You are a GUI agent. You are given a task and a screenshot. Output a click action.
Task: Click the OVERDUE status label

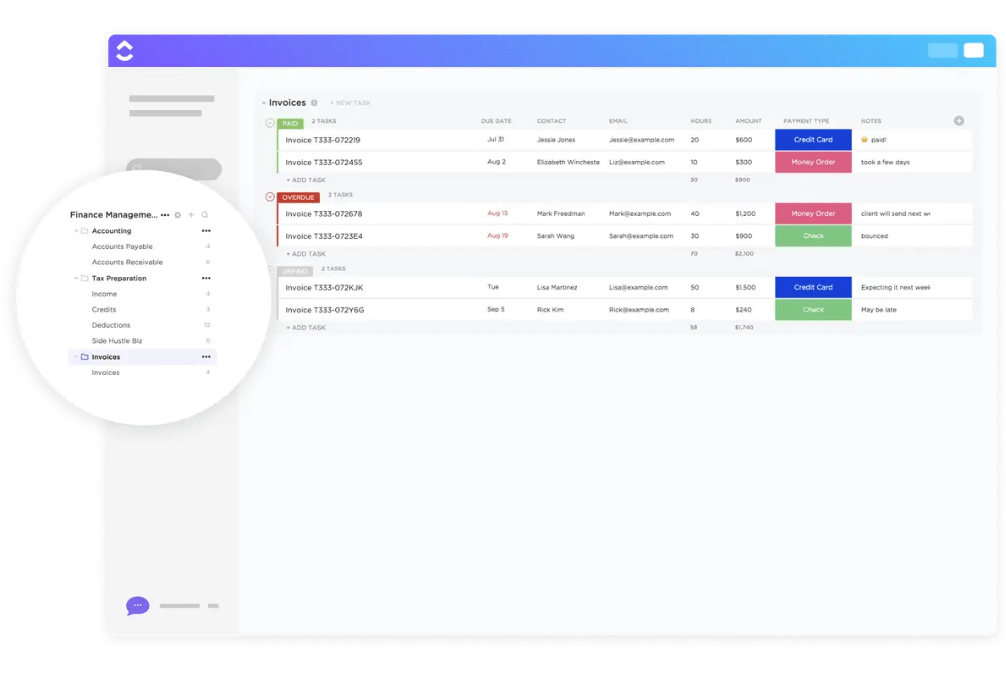[x=298, y=197]
